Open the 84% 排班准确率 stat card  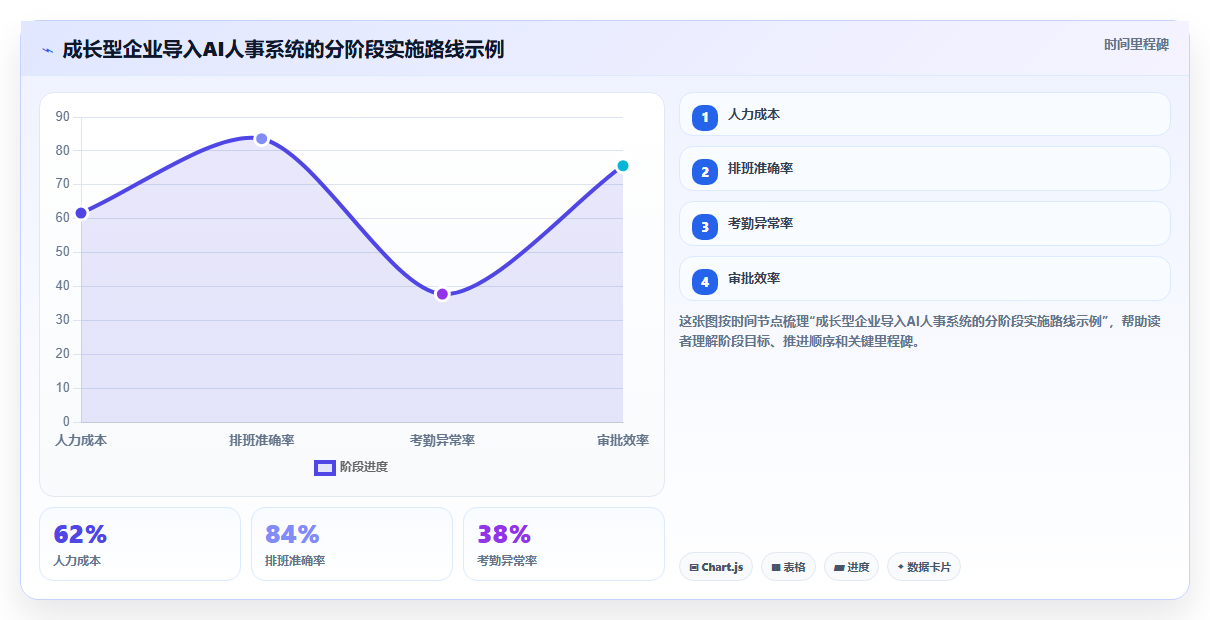point(352,544)
